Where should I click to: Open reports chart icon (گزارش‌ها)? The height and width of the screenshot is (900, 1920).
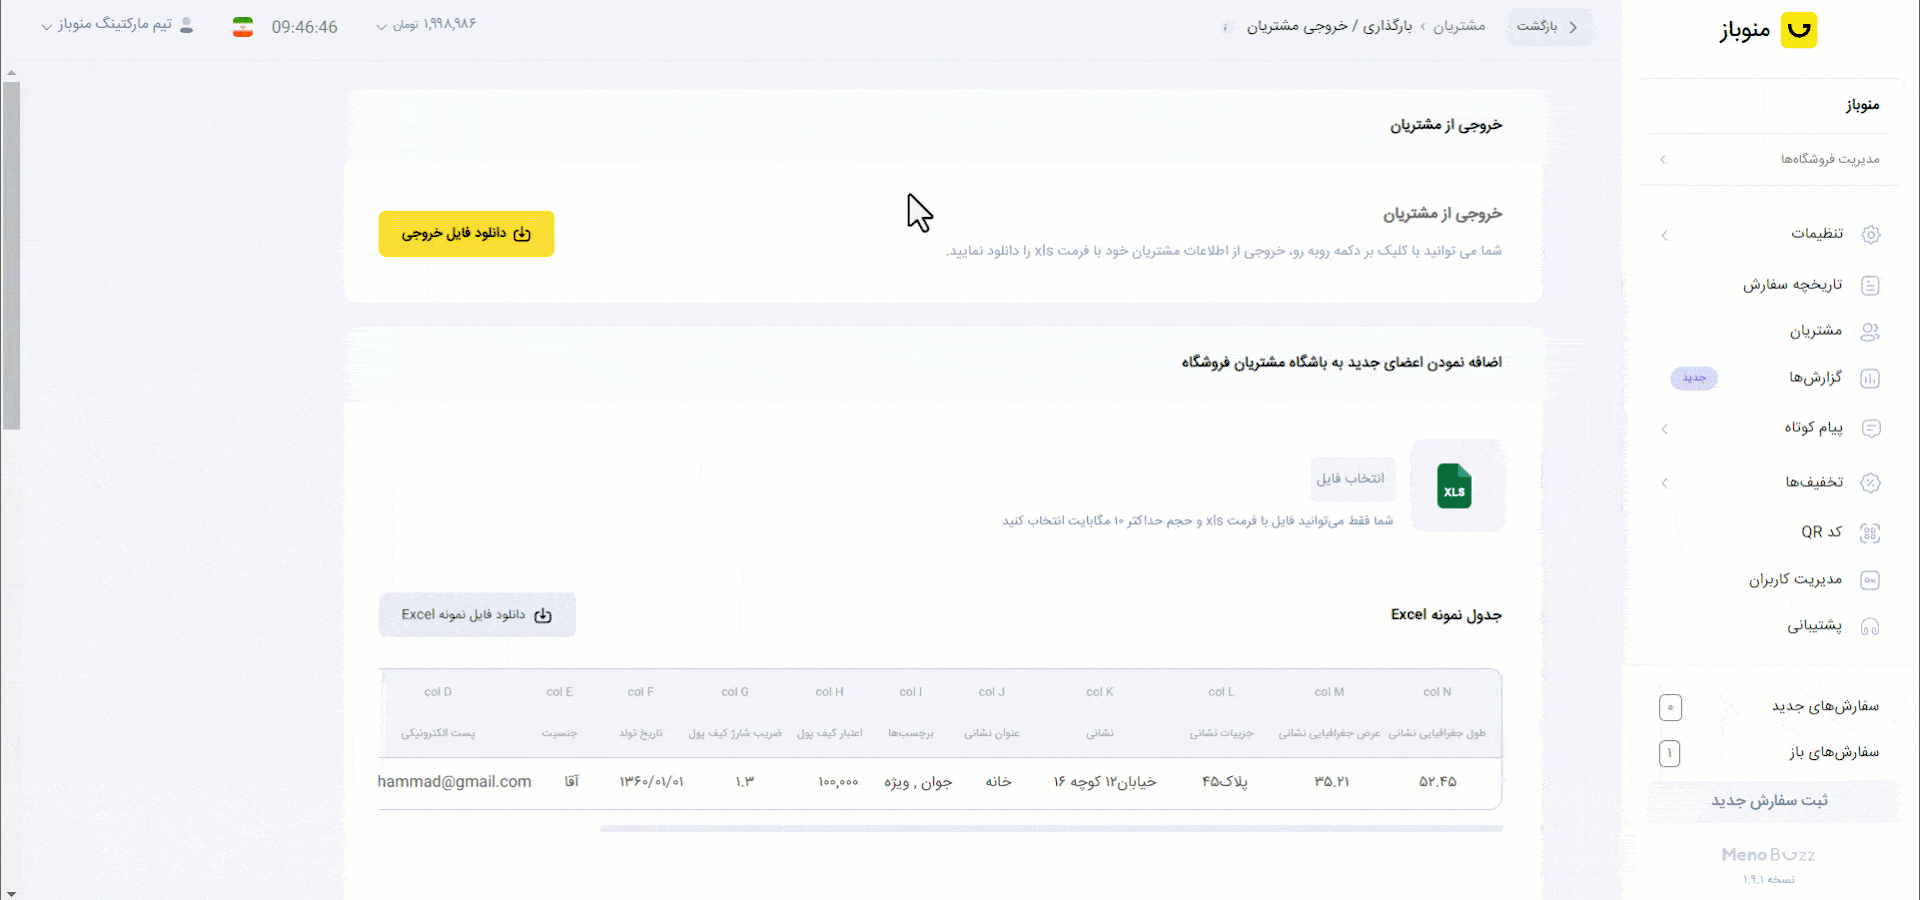(1871, 379)
